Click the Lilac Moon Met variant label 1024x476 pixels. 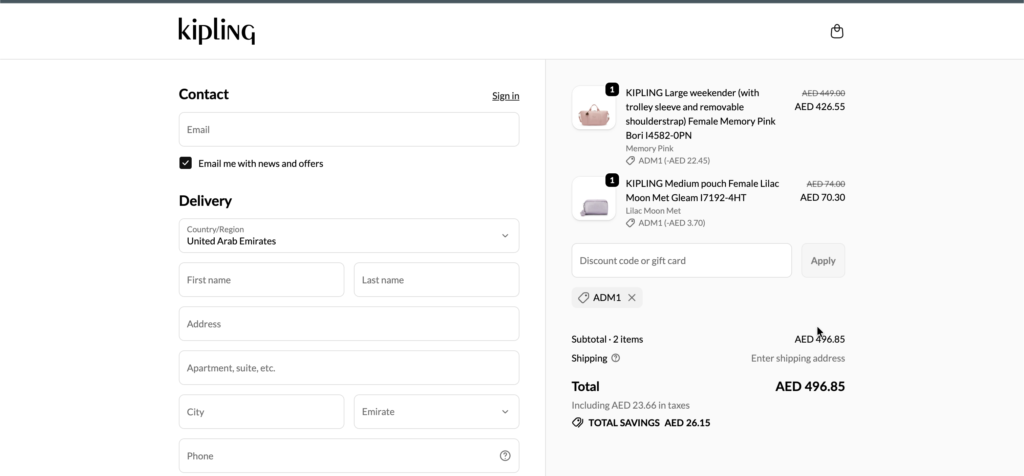[653, 210]
